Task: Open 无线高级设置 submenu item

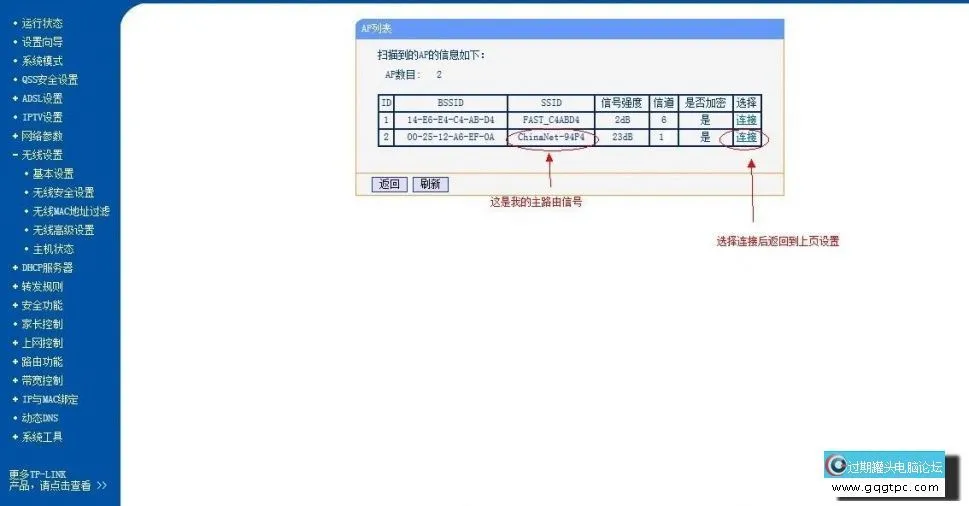Action: pos(62,230)
